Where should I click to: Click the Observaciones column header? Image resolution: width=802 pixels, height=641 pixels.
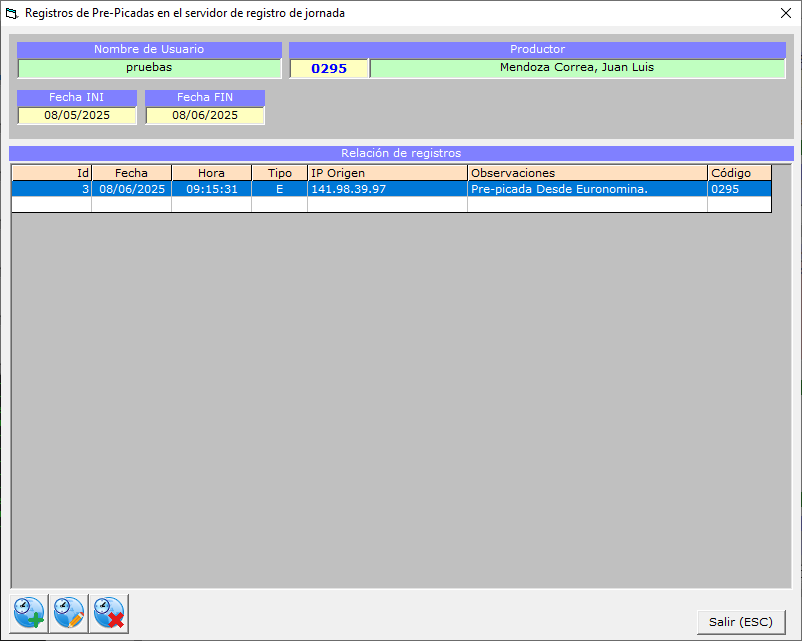(587, 173)
